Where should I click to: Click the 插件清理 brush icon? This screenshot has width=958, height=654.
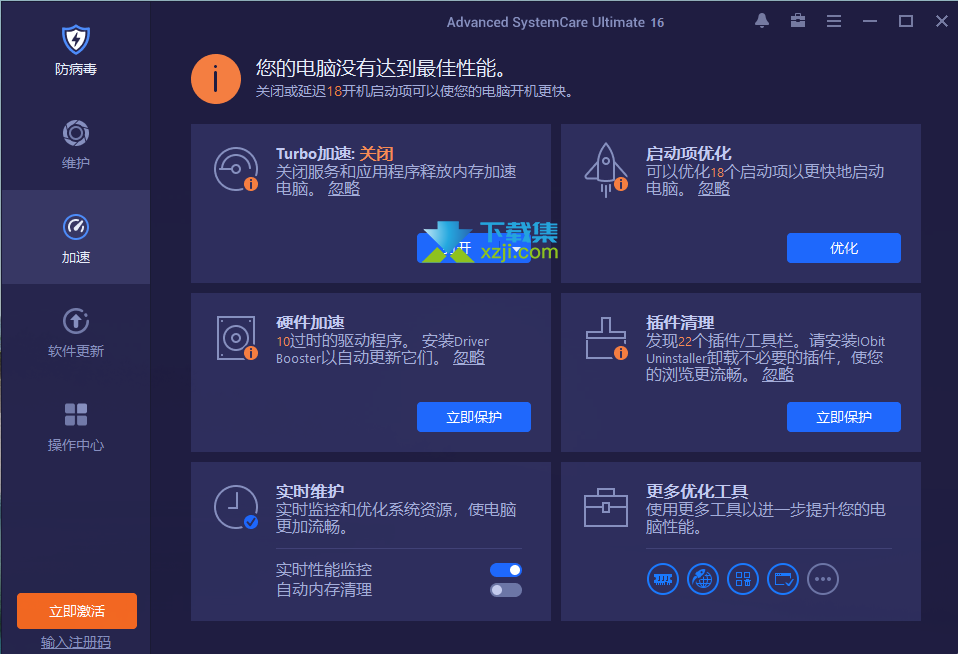pos(606,338)
